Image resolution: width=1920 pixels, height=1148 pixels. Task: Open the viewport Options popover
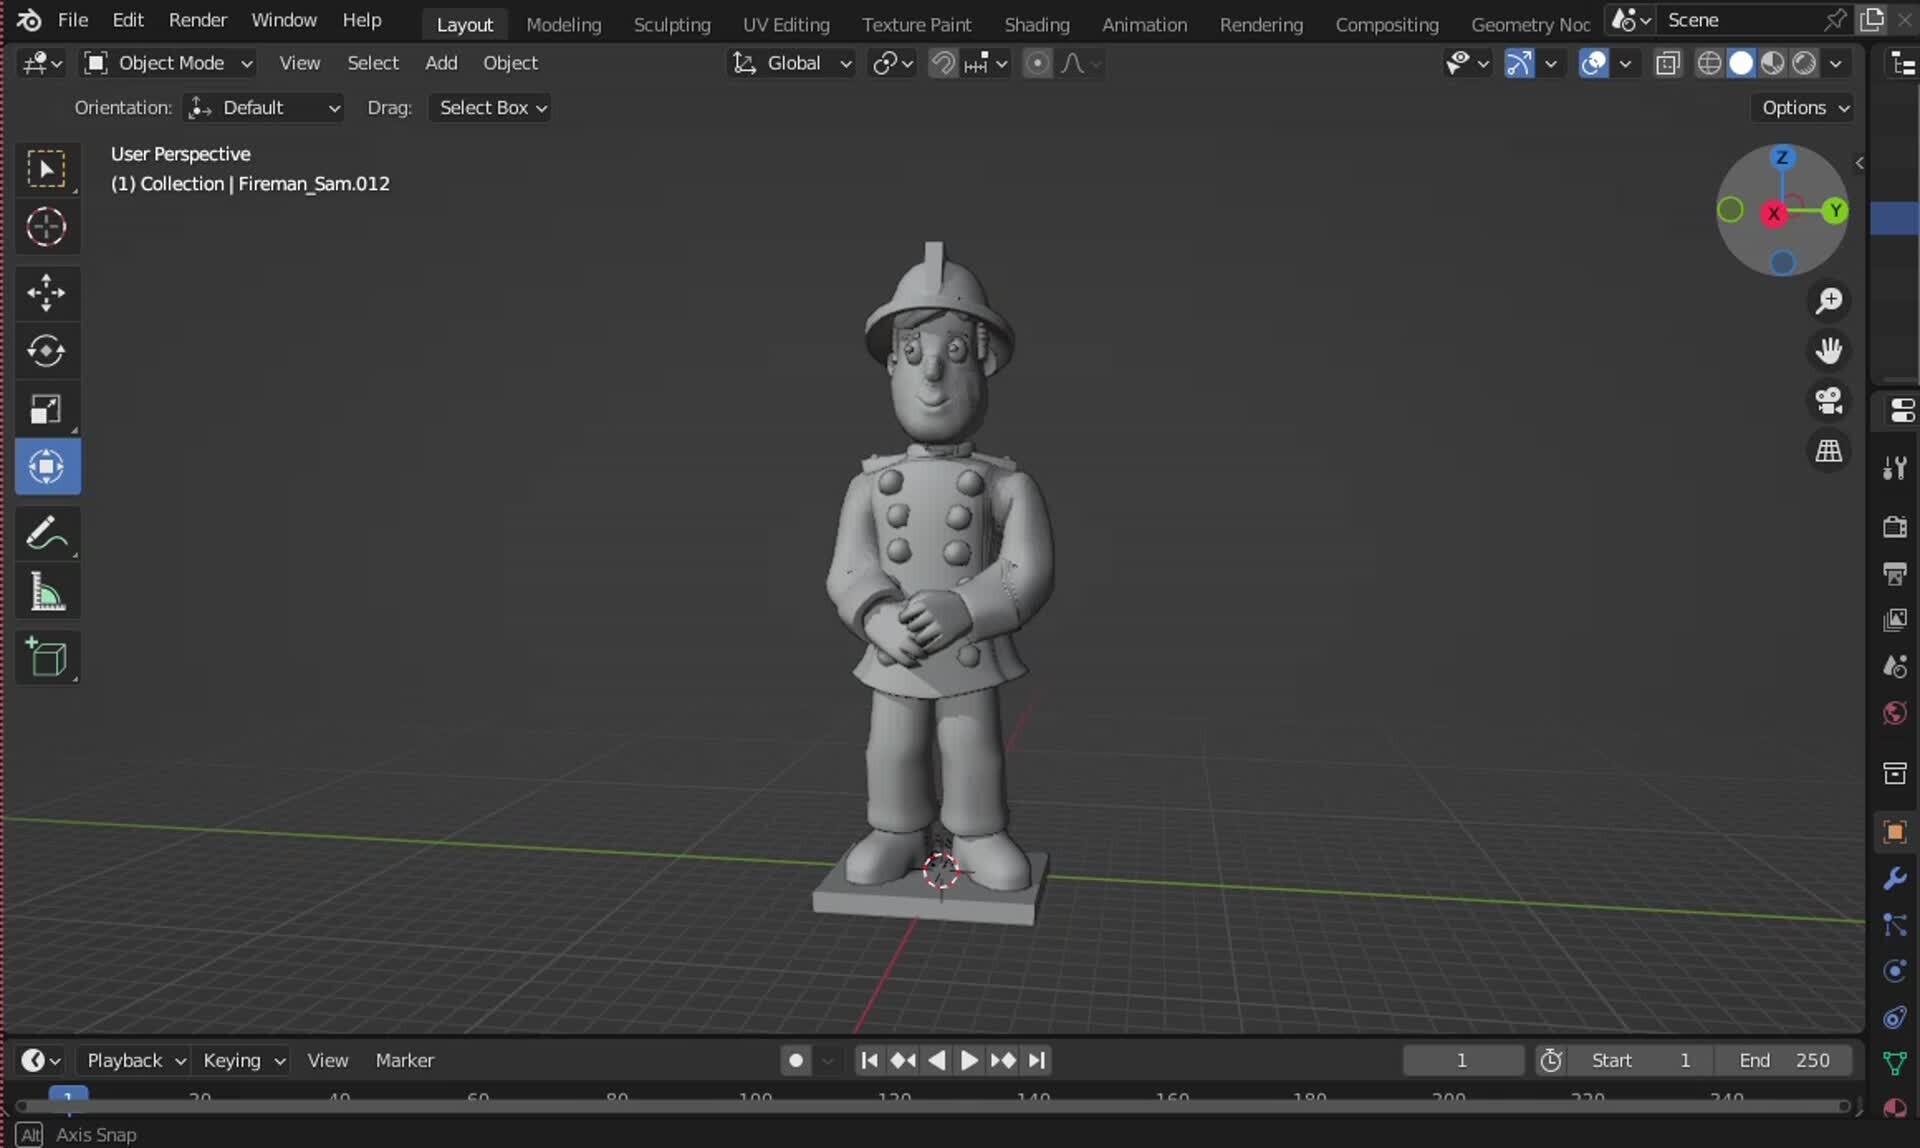(1801, 107)
